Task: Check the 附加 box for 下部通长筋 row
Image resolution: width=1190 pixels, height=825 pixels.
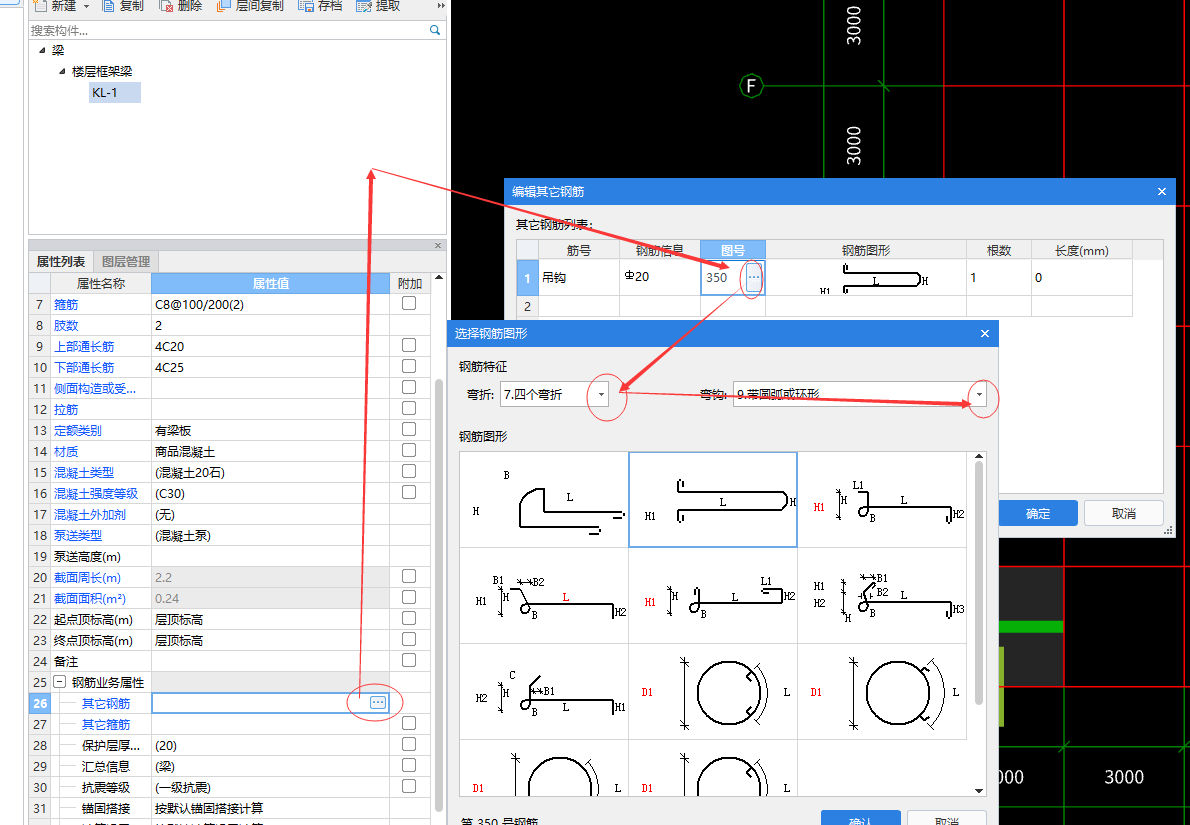Action: 409,367
